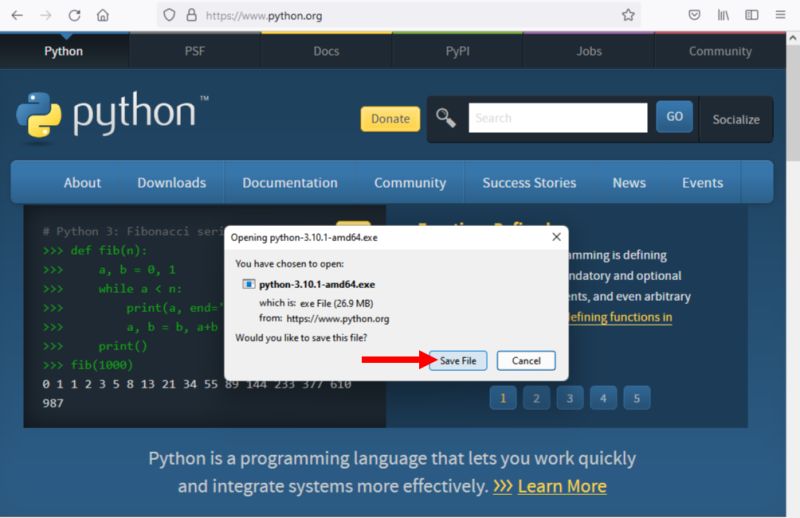Open the Pocket save icon
Viewport: 800px width, 518px height.
[x=694, y=15]
